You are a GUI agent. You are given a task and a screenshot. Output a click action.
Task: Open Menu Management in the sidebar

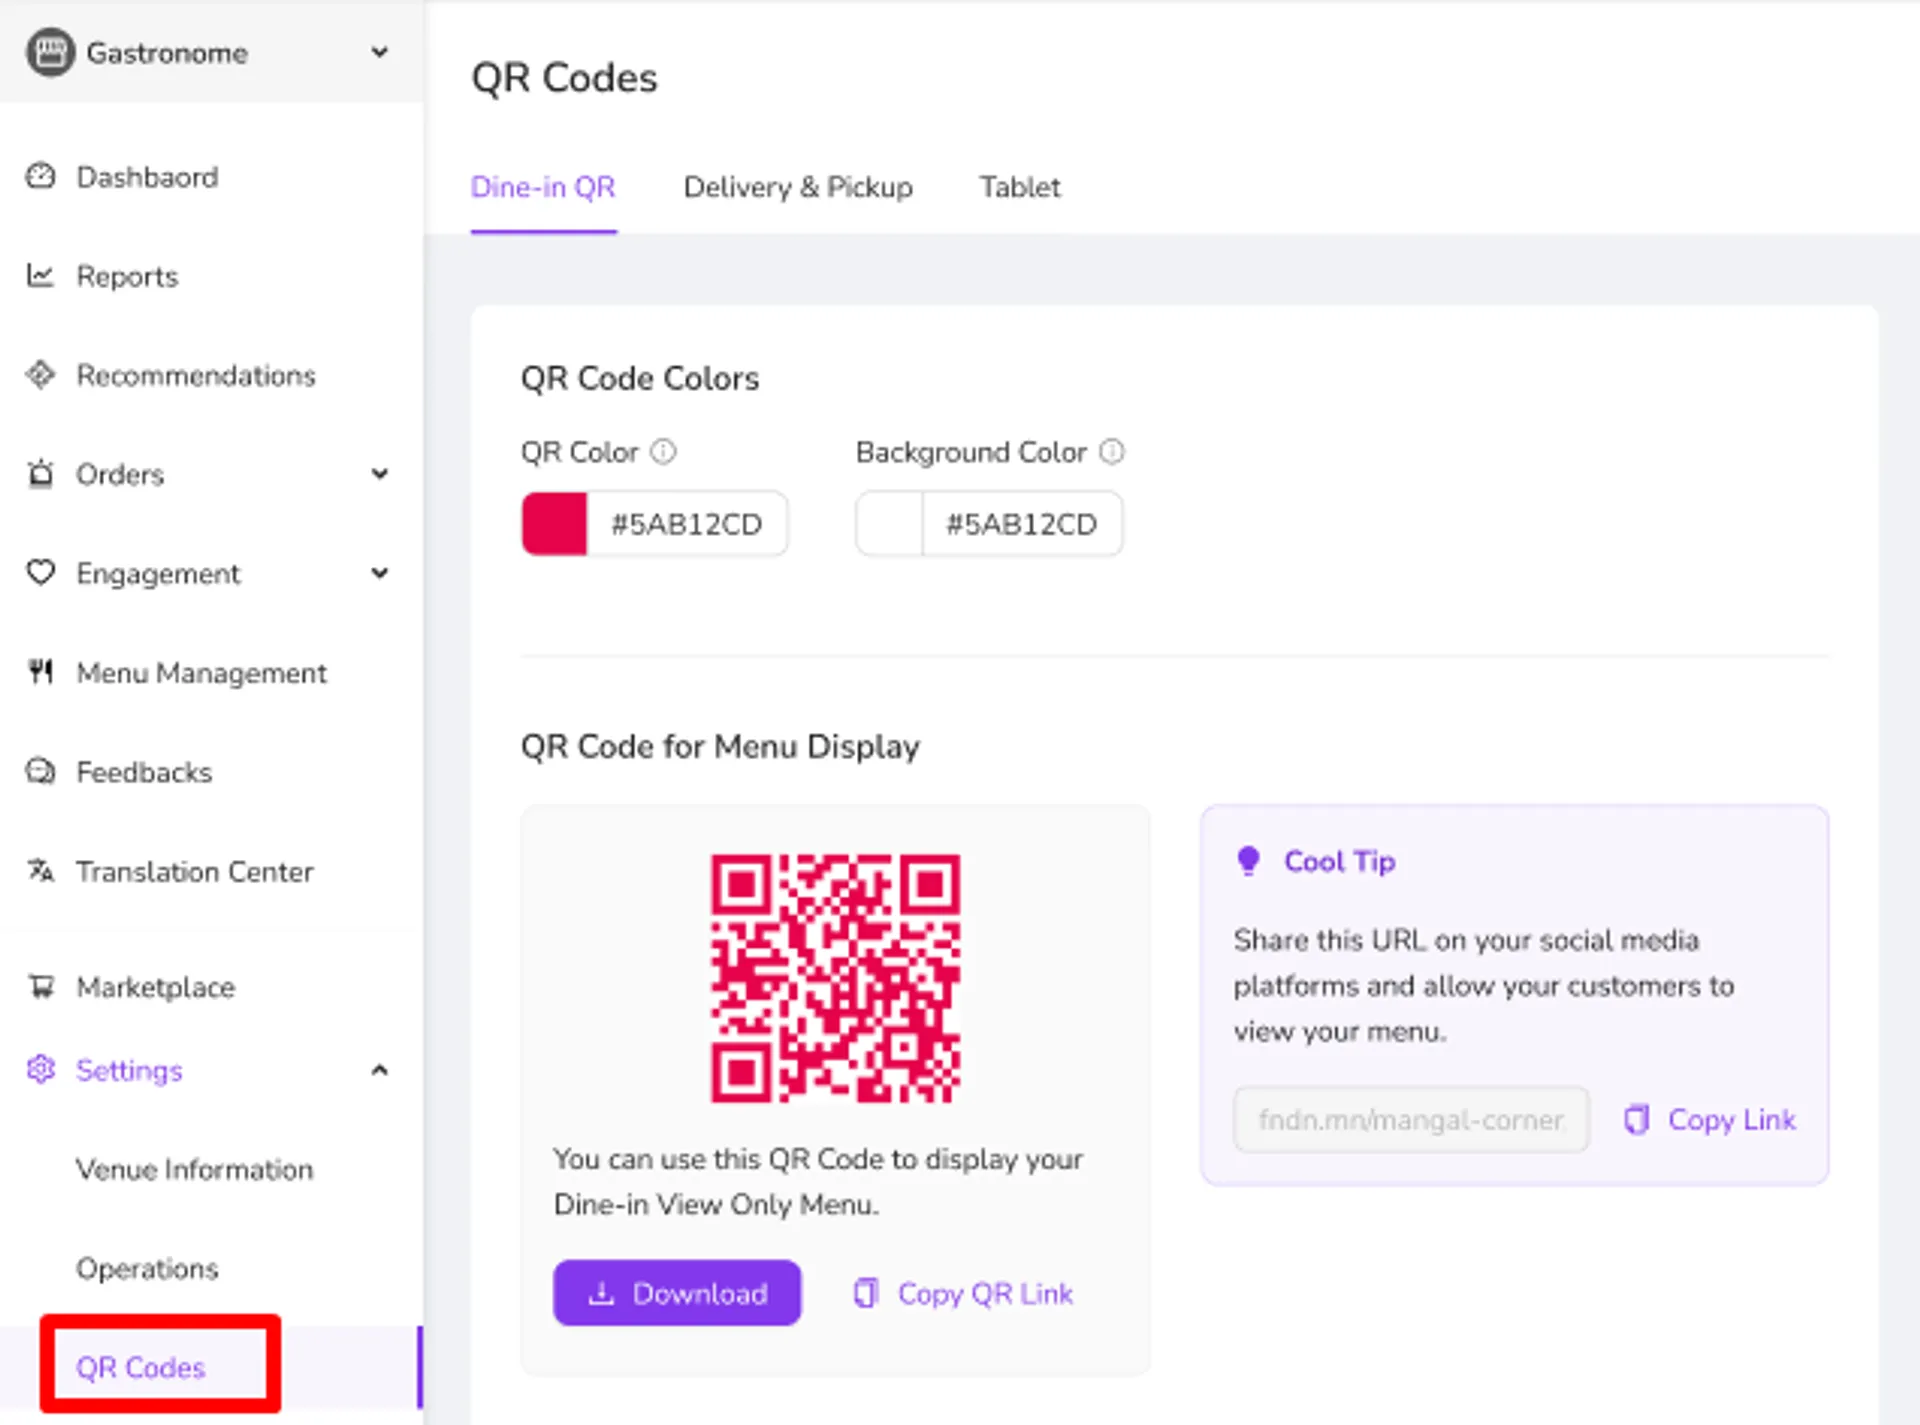tap(201, 673)
